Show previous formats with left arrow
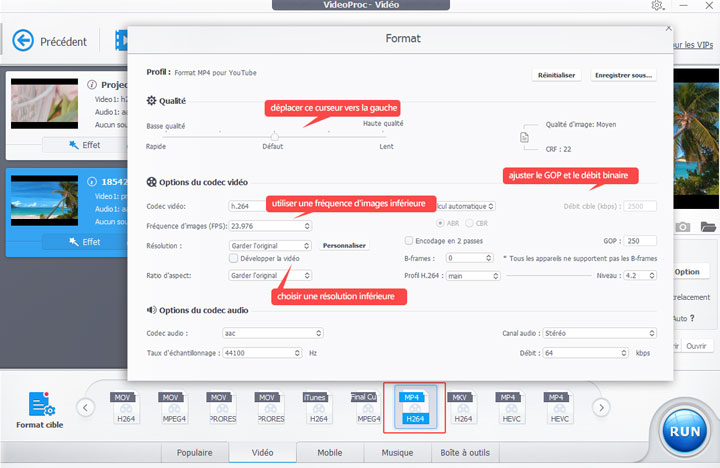The height and width of the screenshot is (468, 720). (x=85, y=407)
